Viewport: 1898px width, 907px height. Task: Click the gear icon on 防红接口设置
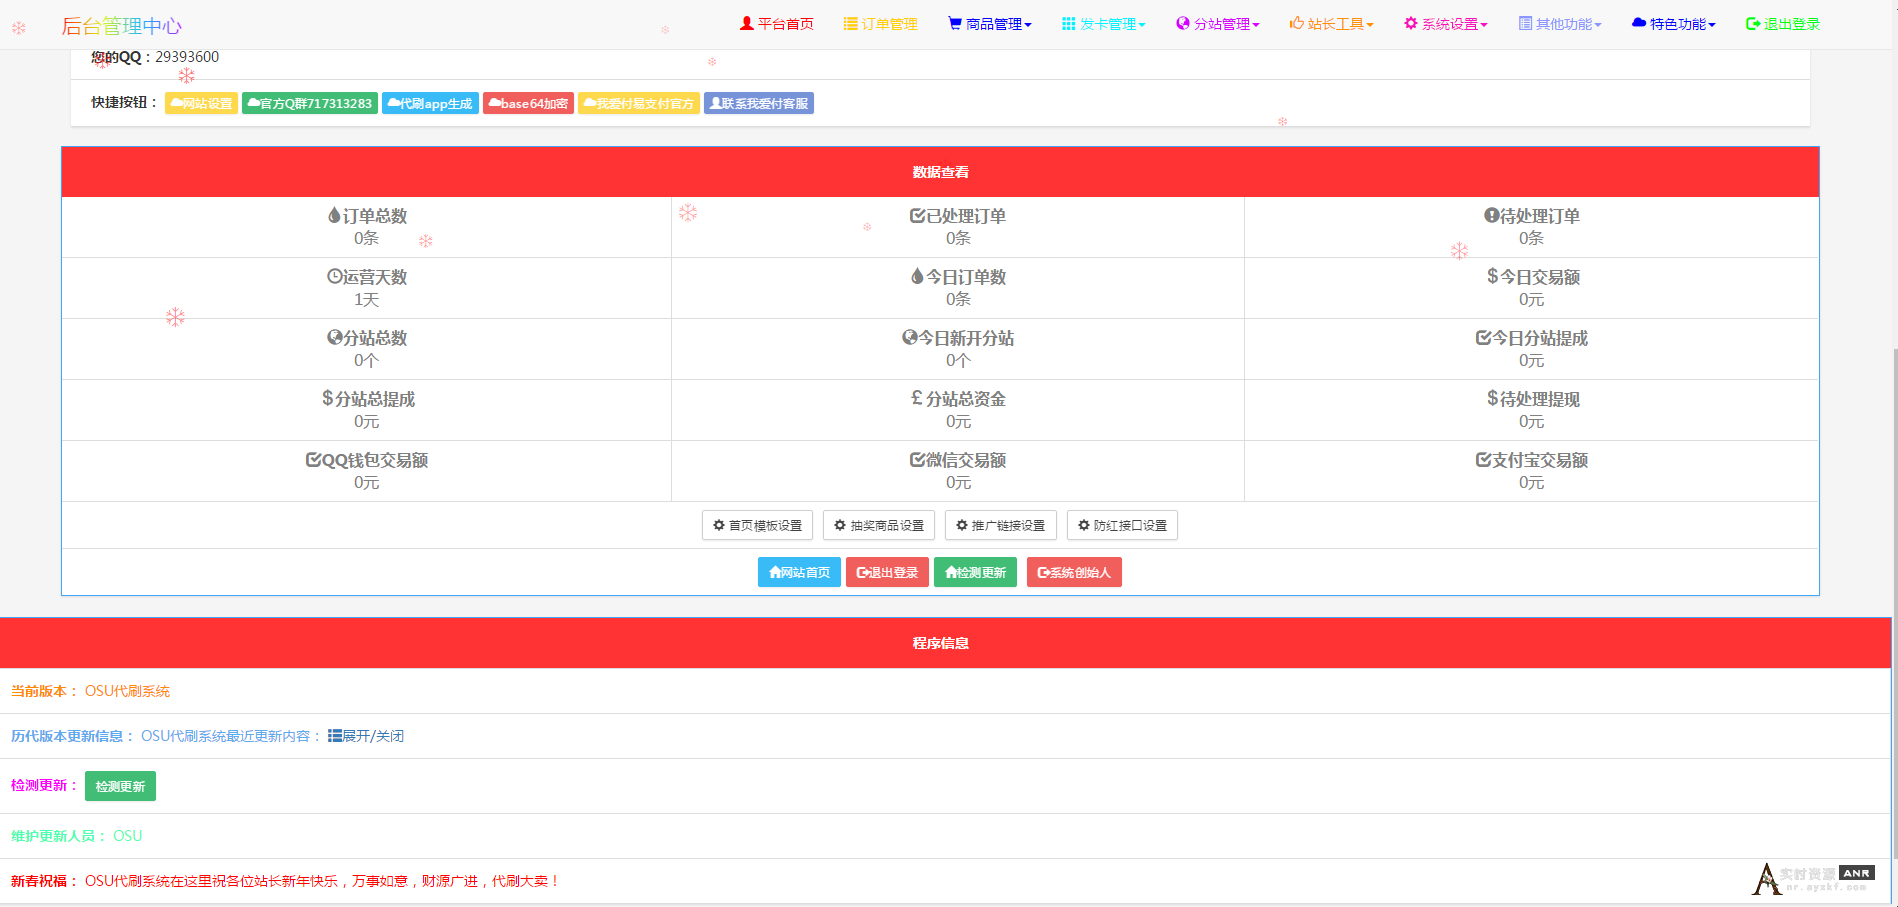click(x=1084, y=525)
